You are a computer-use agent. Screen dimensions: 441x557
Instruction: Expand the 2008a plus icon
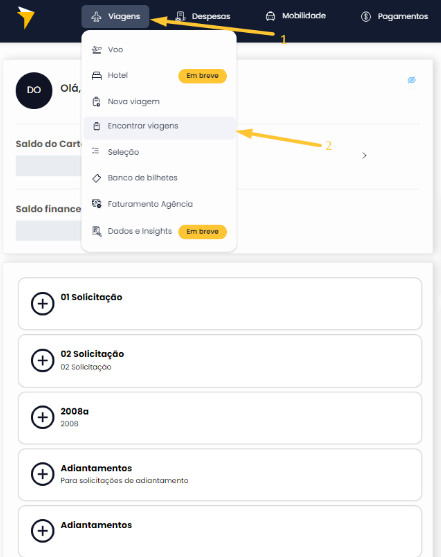click(43, 417)
